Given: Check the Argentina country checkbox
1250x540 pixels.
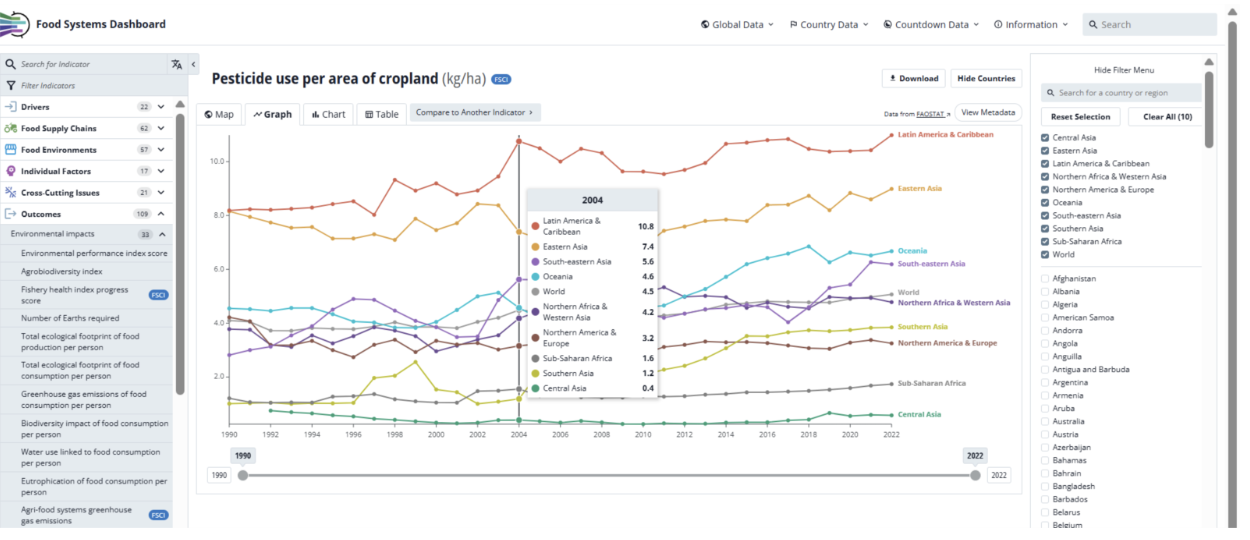Looking at the screenshot, I should [1045, 382].
